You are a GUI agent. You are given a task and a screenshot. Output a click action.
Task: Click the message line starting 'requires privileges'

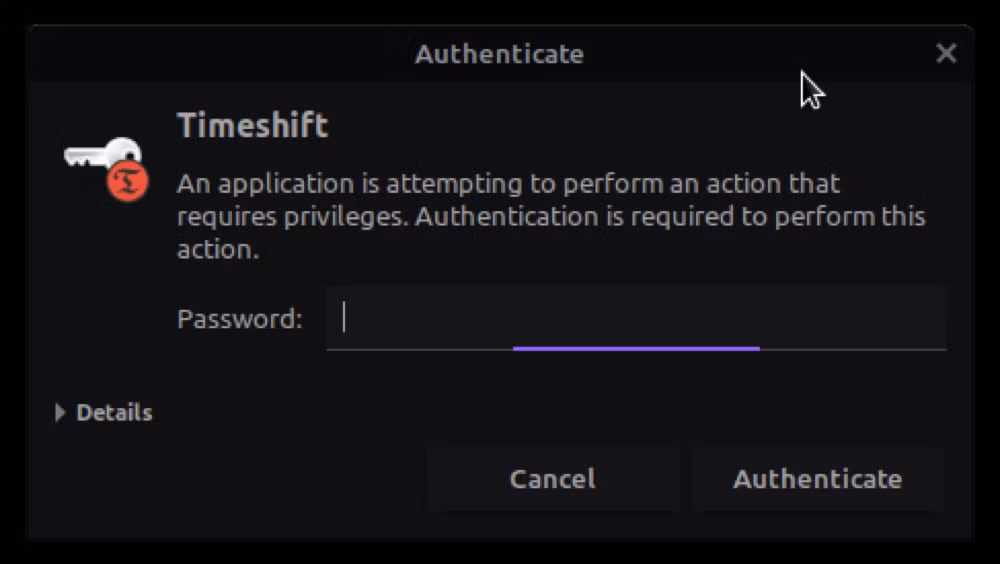[551, 217]
